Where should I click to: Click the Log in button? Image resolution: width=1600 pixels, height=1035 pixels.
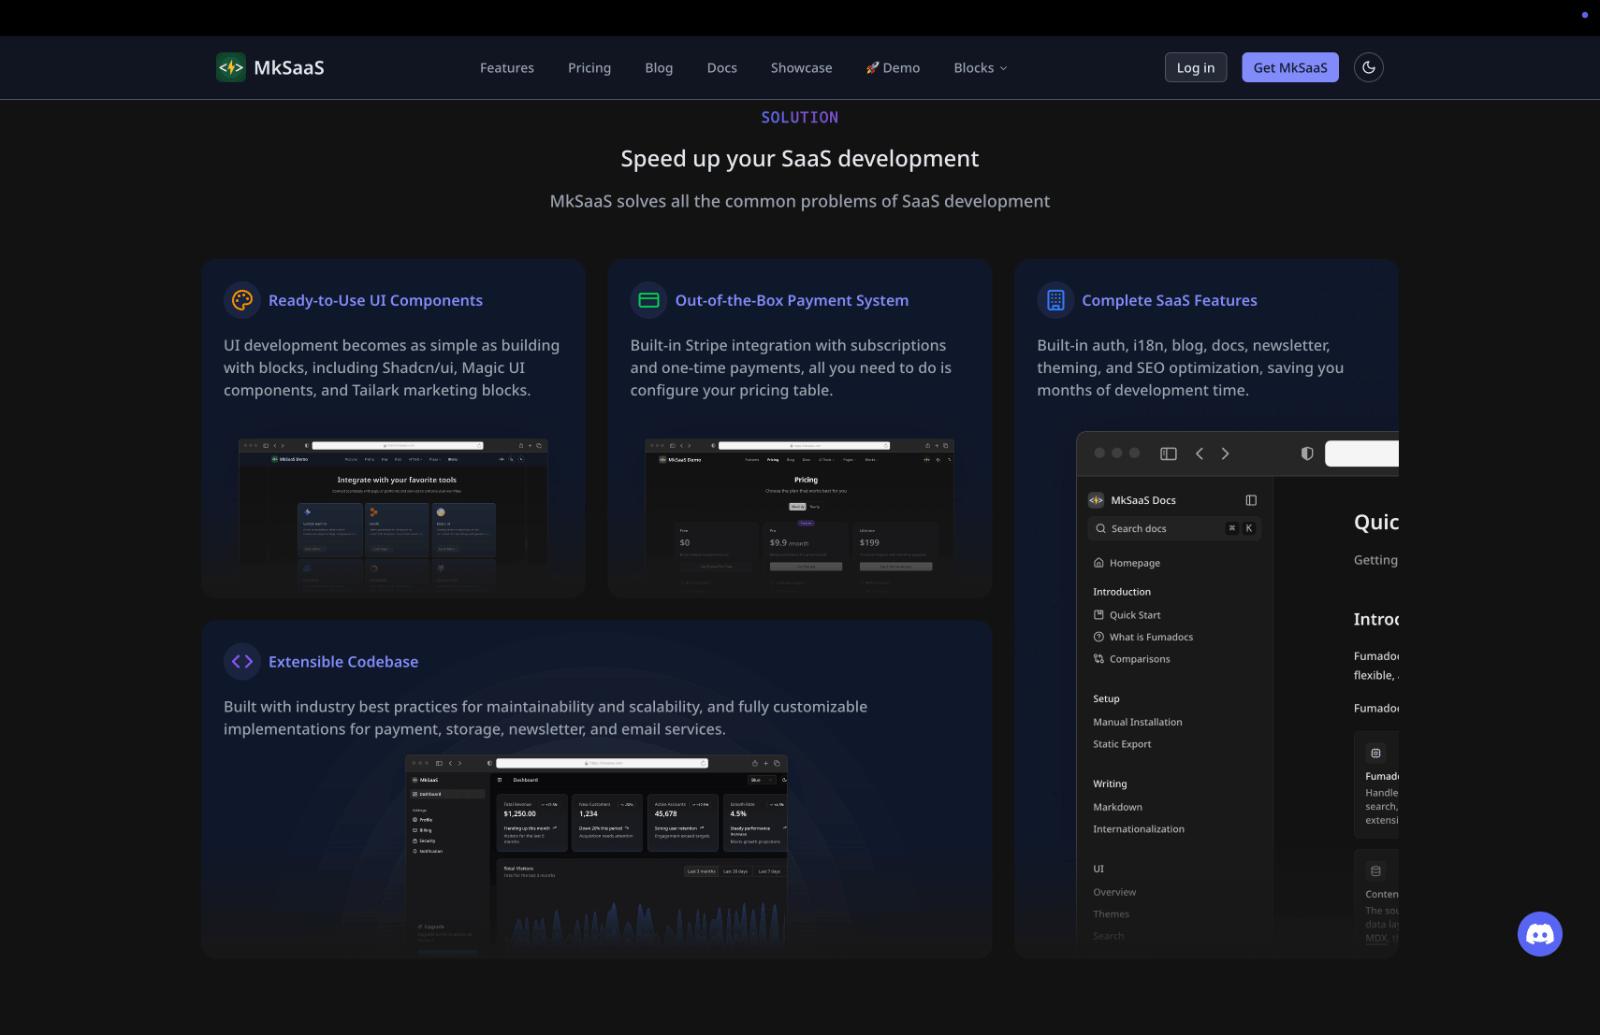[x=1196, y=67]
